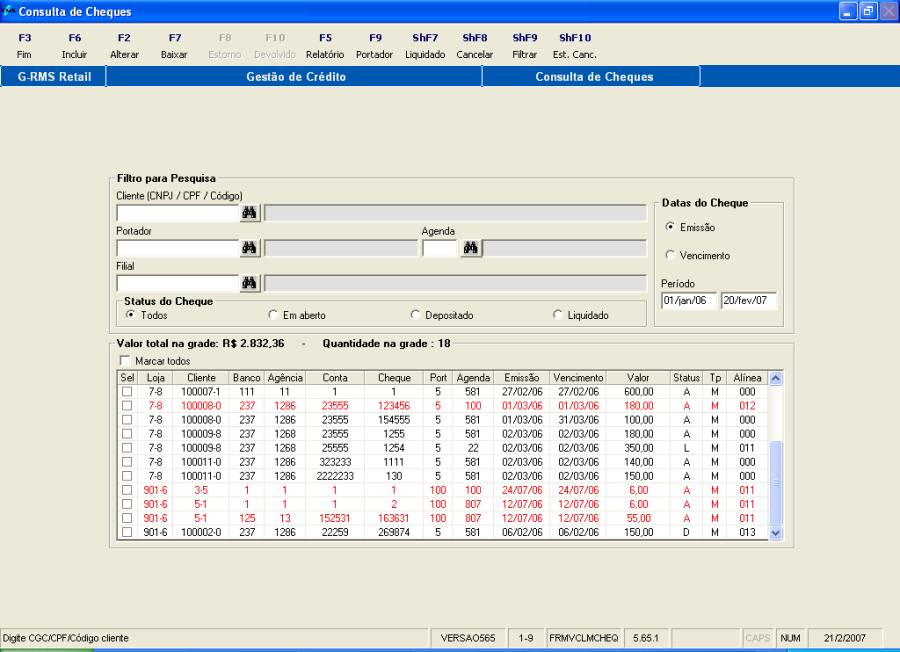
Task: Click the Vencimento column header in grid
Action: [578, 378]
